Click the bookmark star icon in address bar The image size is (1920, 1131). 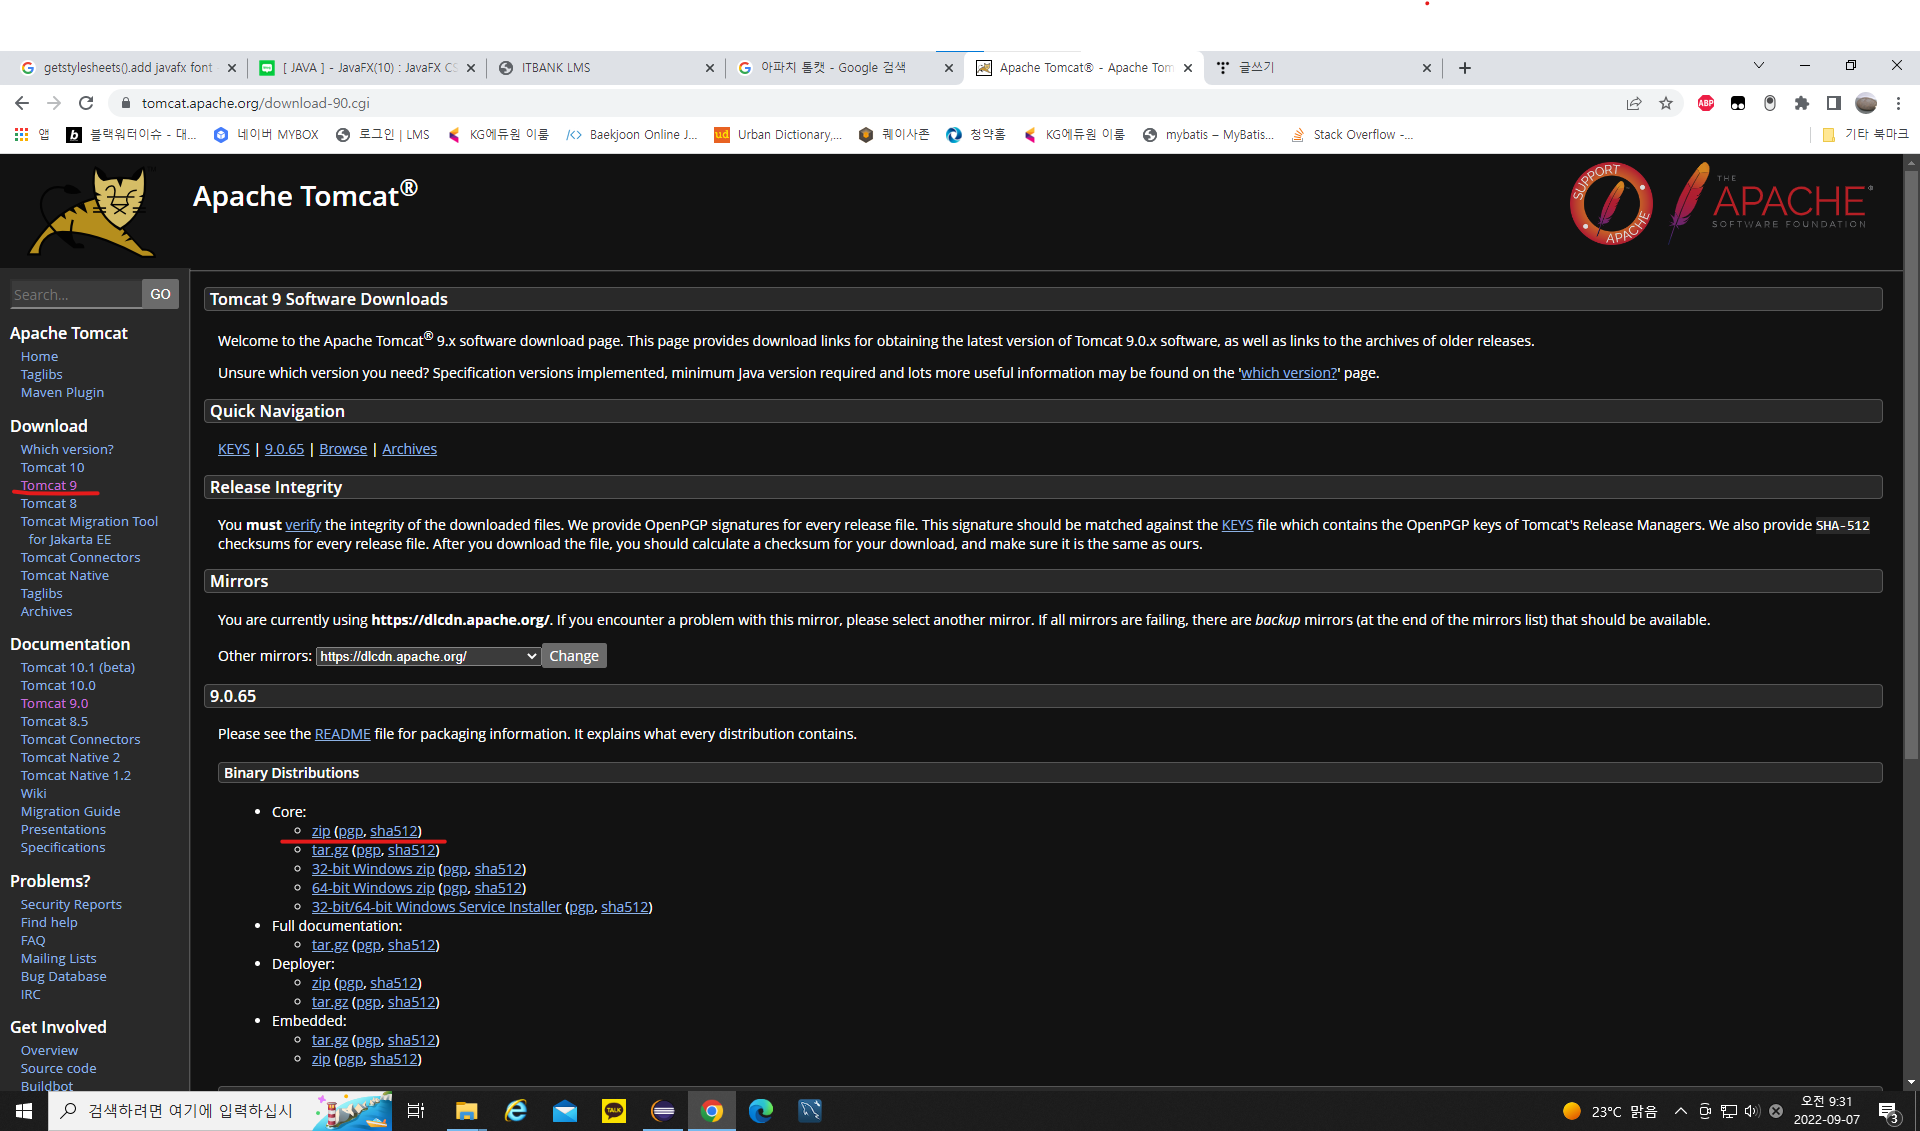pyautogui.click(x=1666, y=103)
